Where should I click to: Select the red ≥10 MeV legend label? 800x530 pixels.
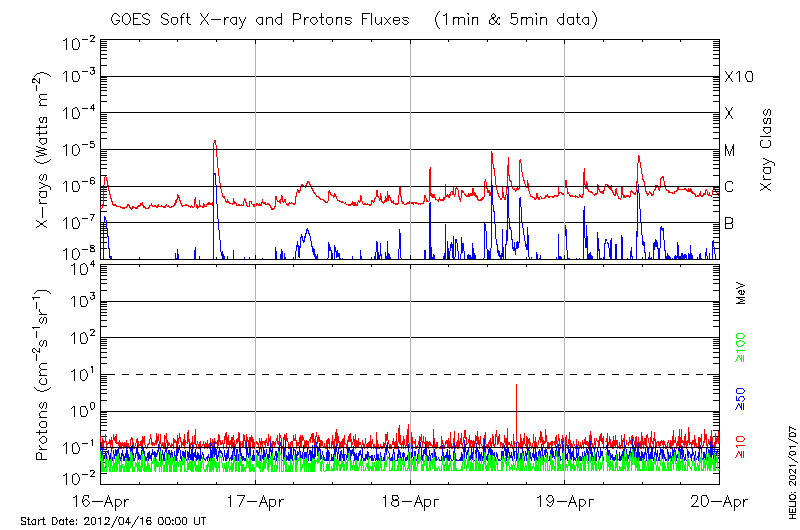point(741,447)
